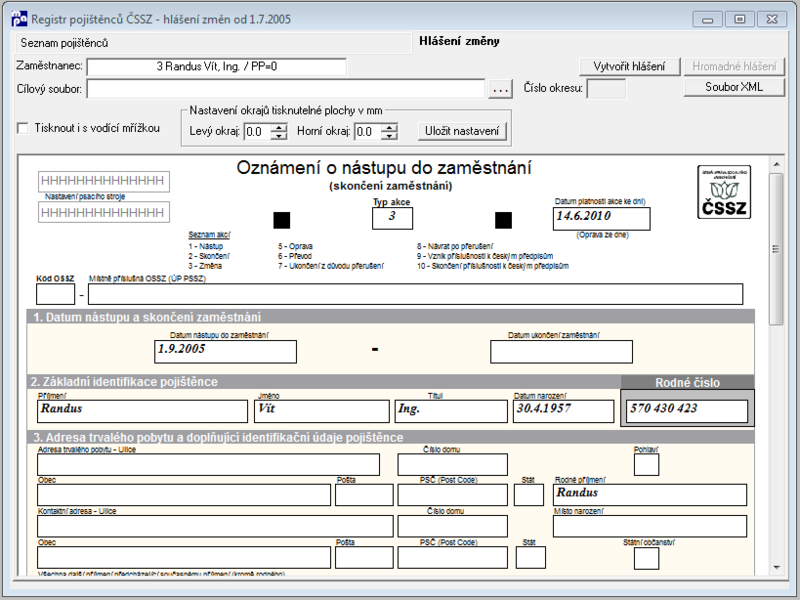Click the ČSSZ logo on the form
This screenshot has width=800, height=600.
point(724,192)
